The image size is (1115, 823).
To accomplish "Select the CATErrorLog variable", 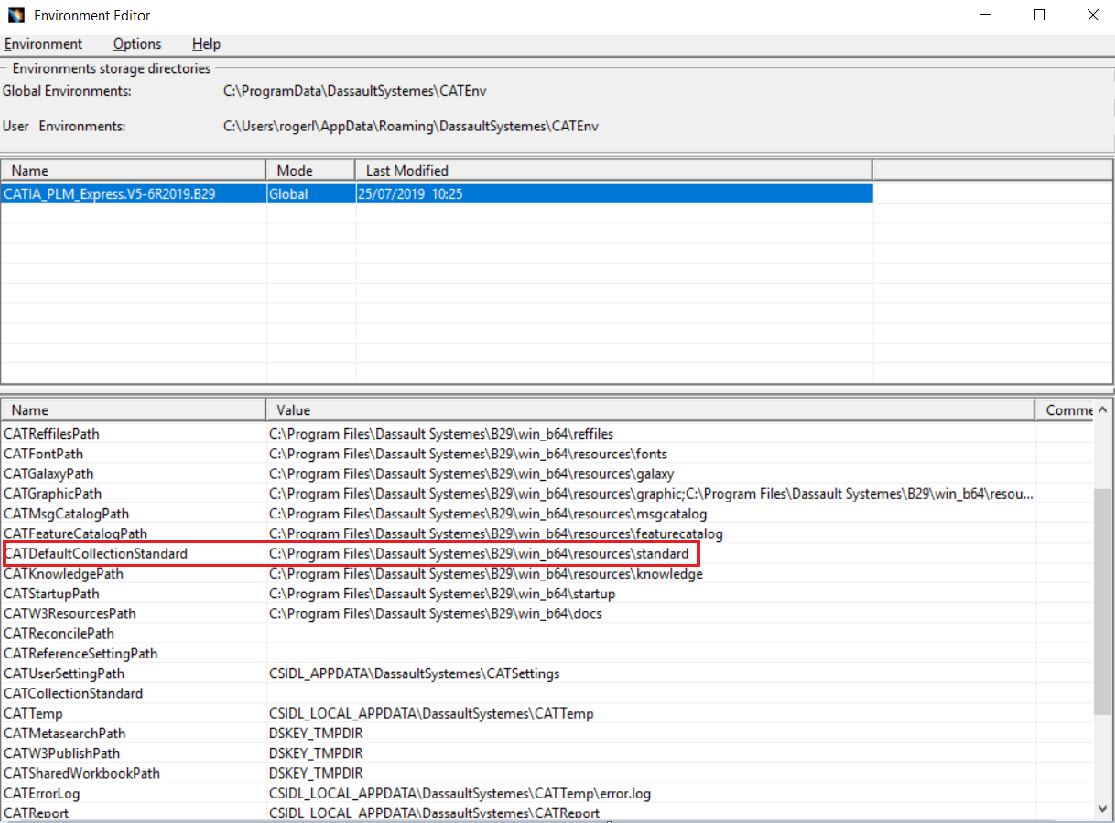I will click(x=42, y=792).
